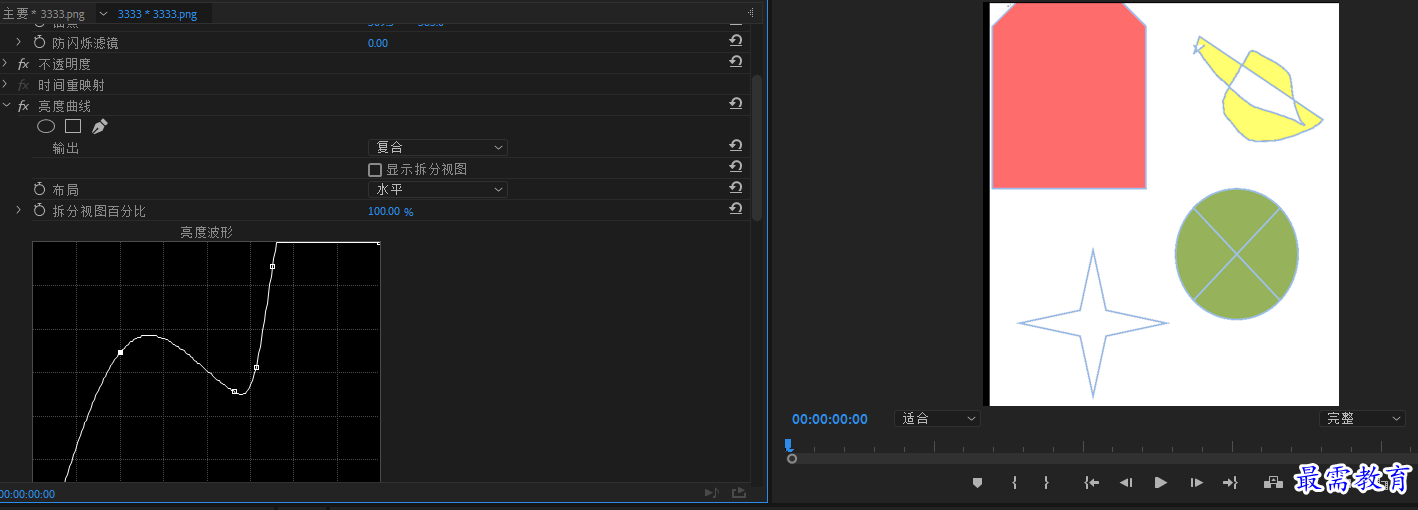1418x510 pixels.
Task: Select the curve point at the curve's valley
Action: click(234, 391)
